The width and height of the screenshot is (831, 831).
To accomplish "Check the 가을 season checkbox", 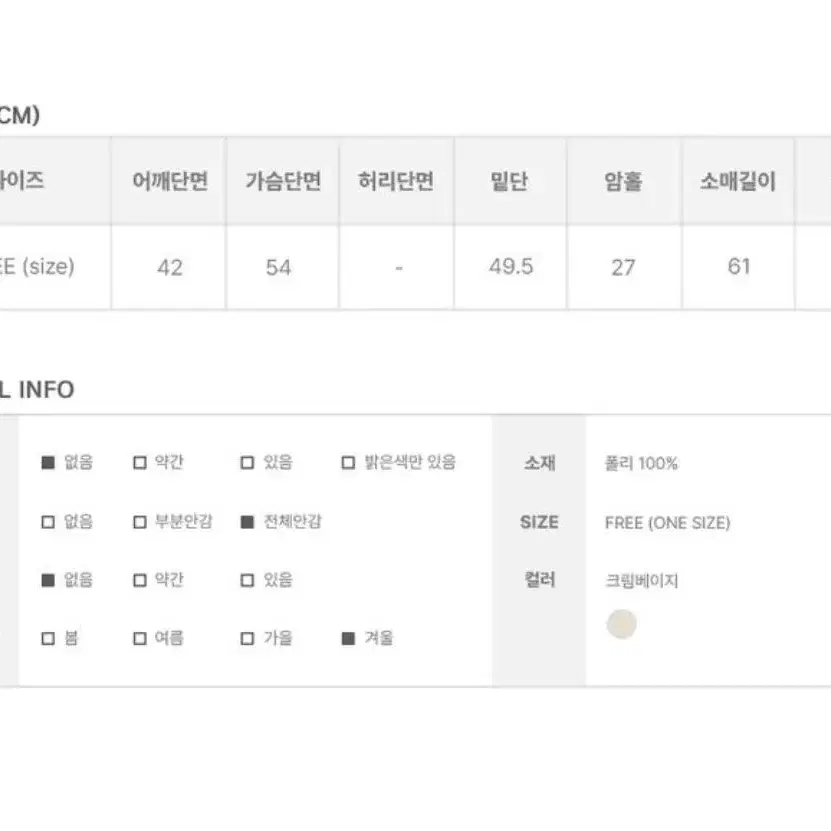I will (247, 639).
